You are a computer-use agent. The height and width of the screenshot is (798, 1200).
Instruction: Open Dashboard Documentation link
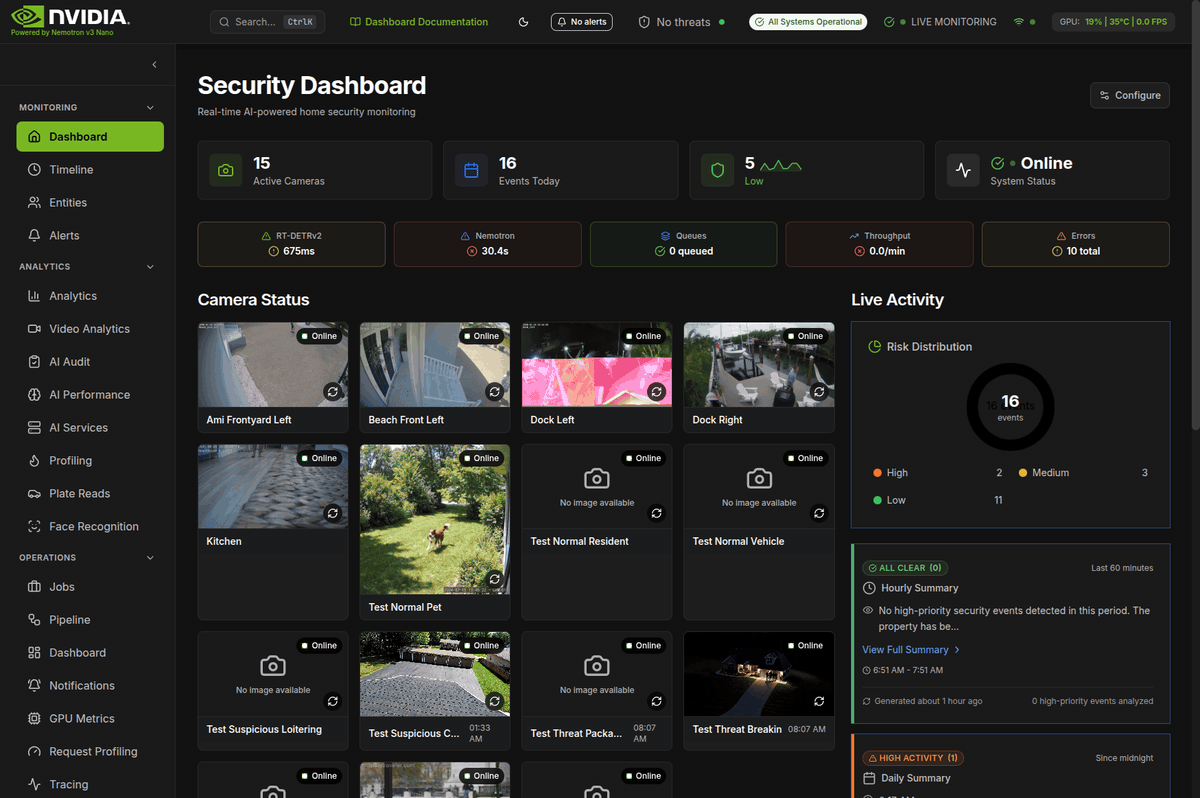click(419, 22)
